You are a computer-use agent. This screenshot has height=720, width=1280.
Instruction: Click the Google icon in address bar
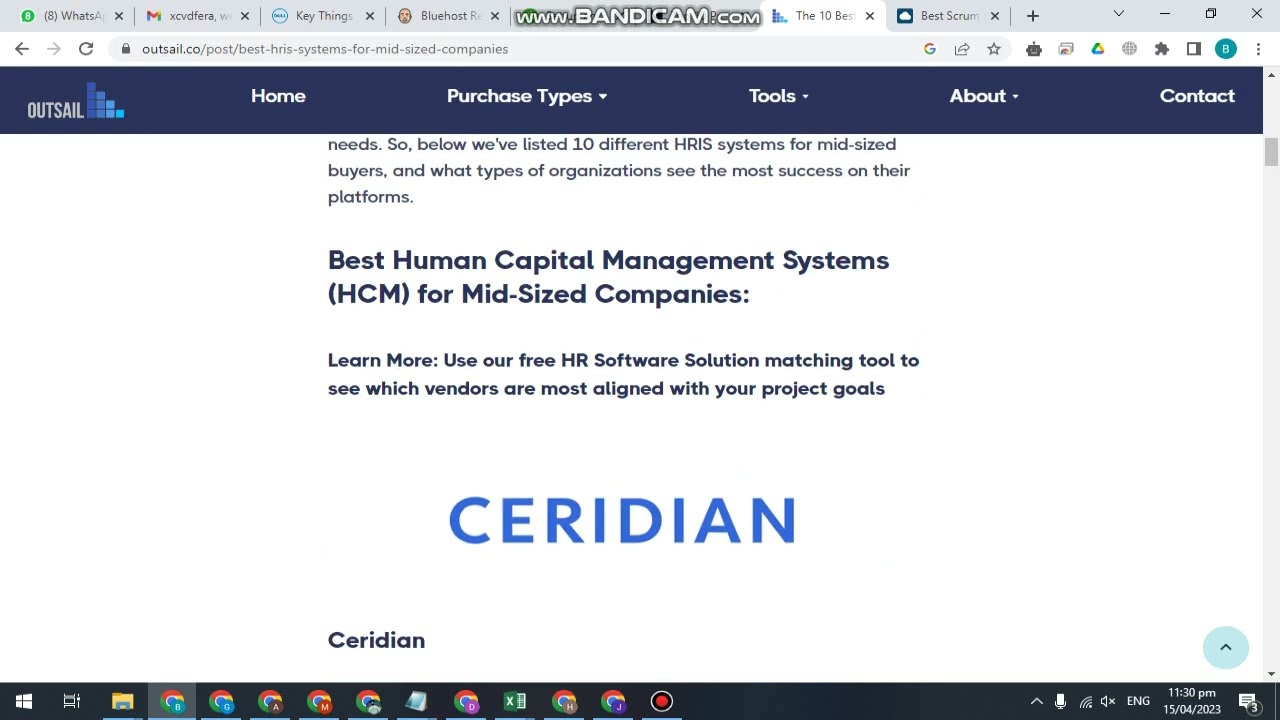pyautogui.click(x=930, y=49)
